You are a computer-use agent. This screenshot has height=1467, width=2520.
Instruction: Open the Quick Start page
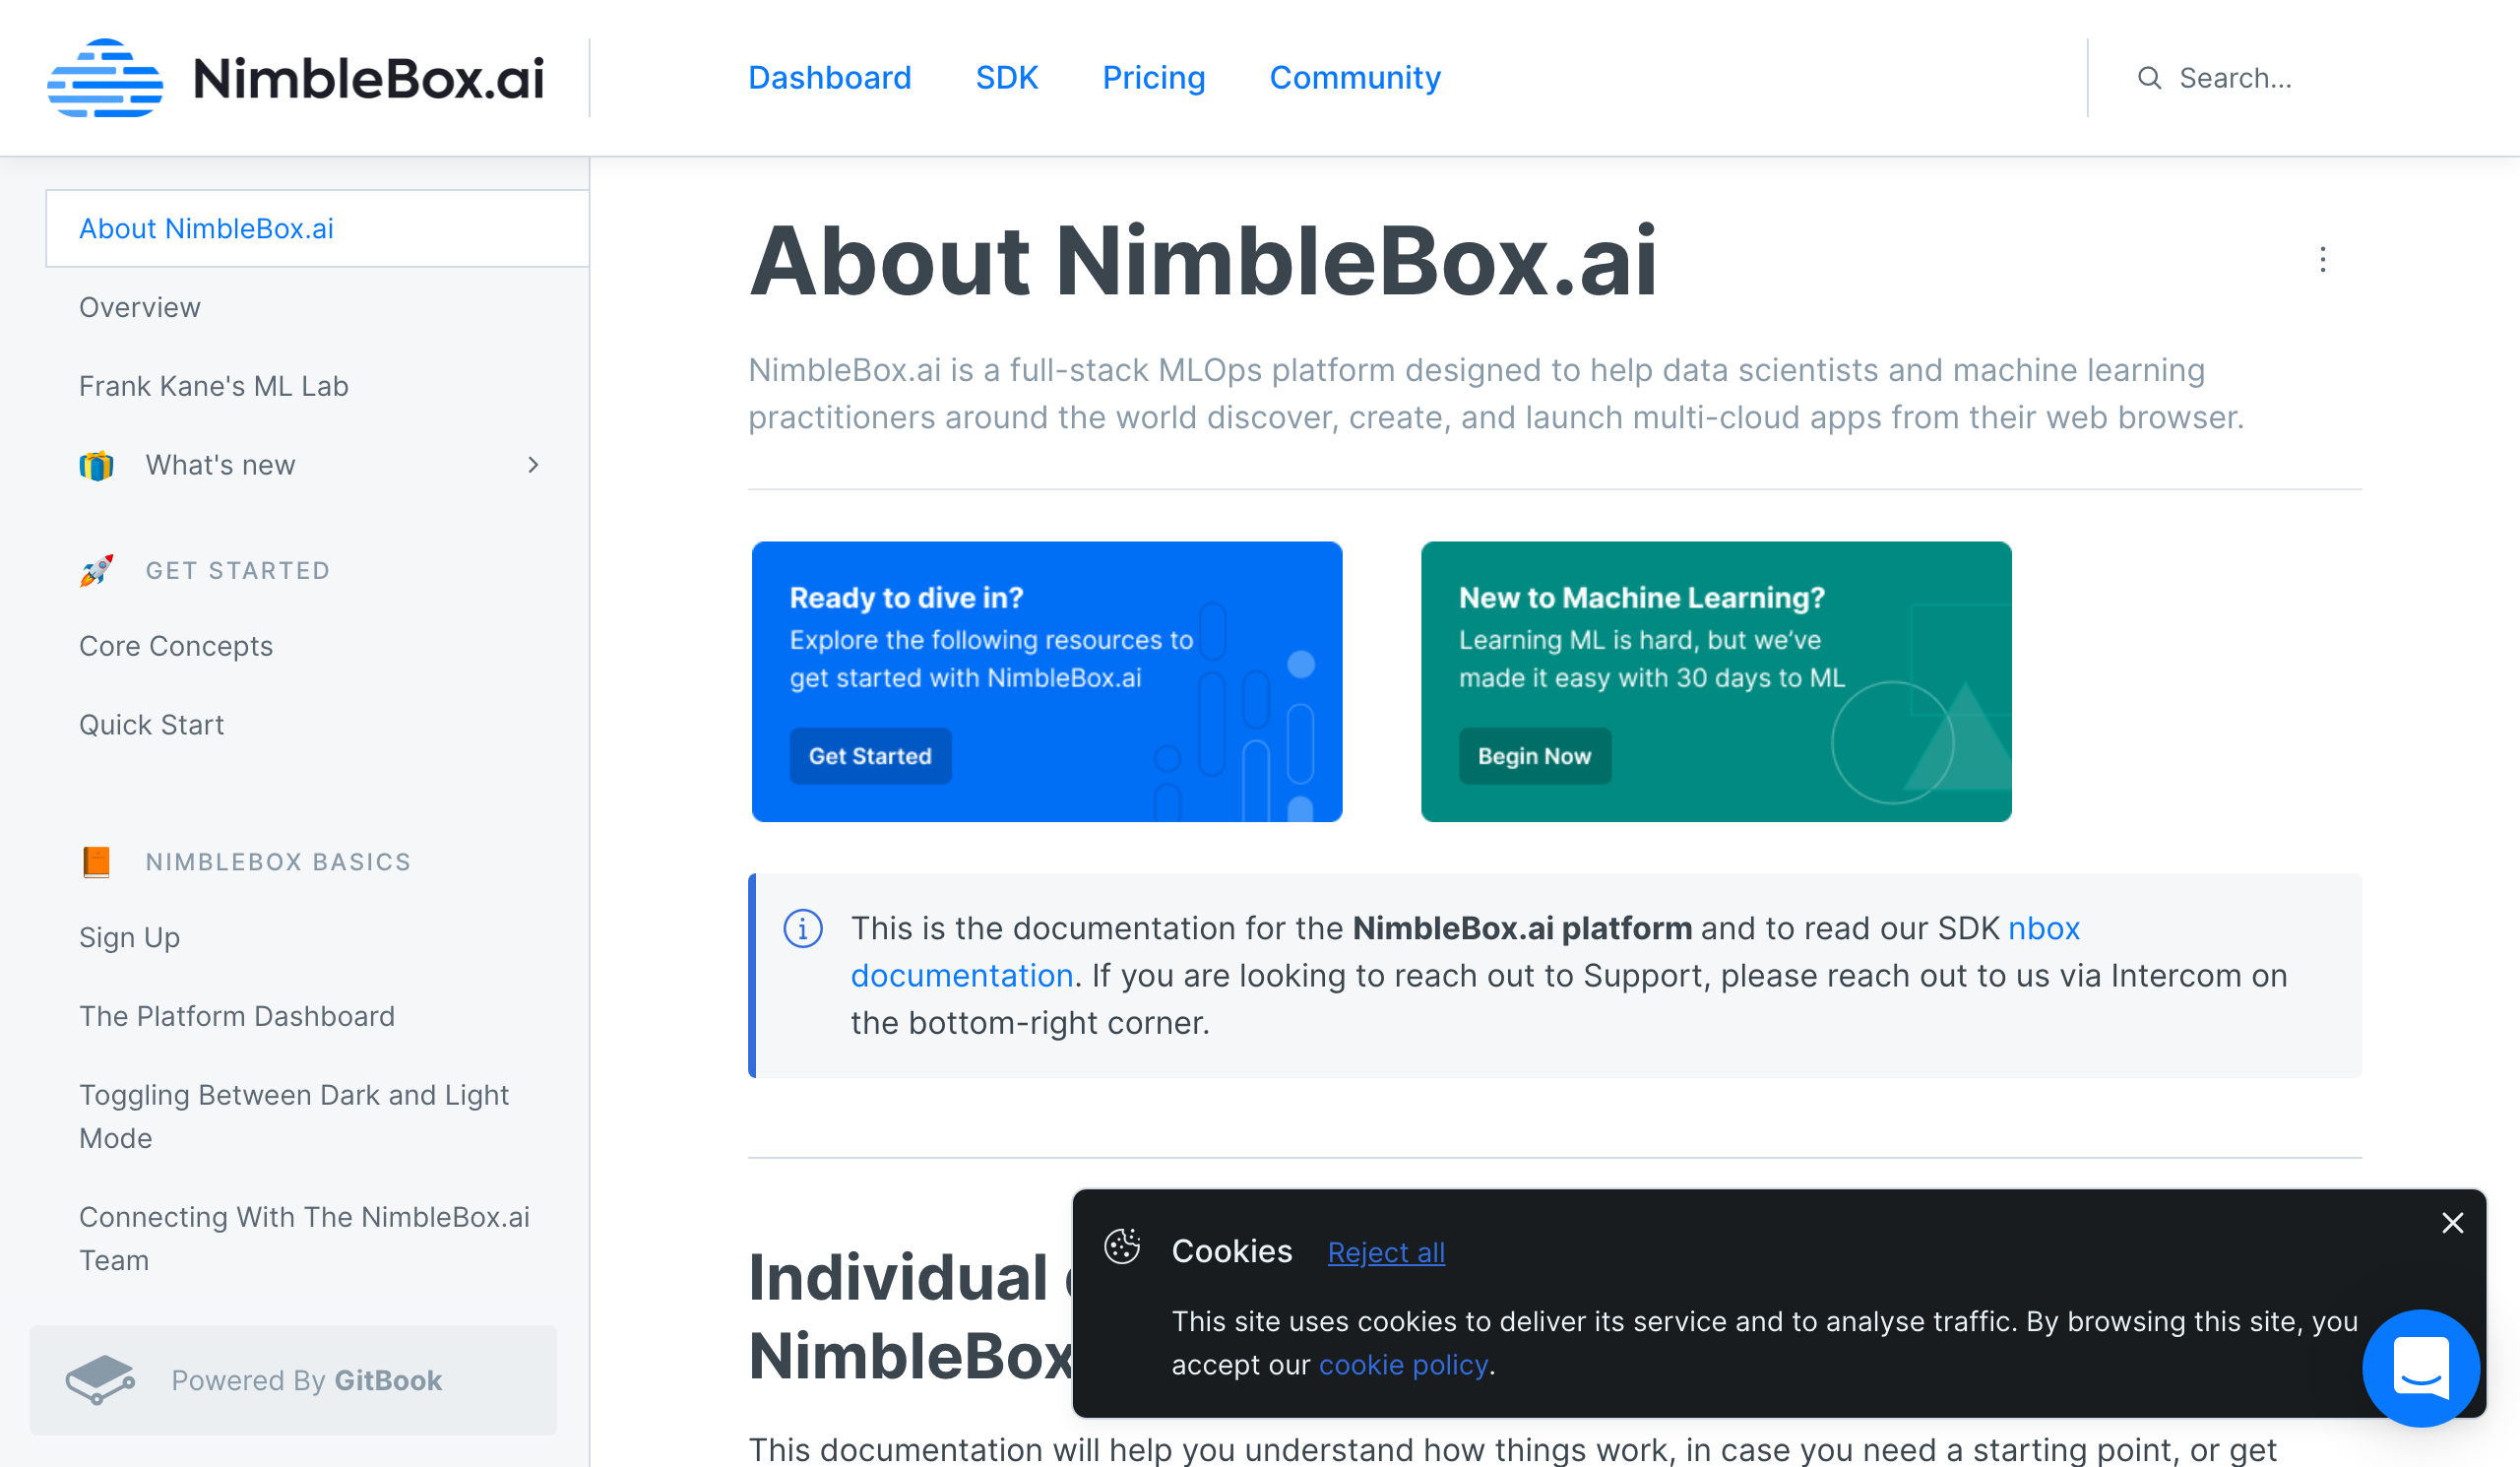point(151,725)
